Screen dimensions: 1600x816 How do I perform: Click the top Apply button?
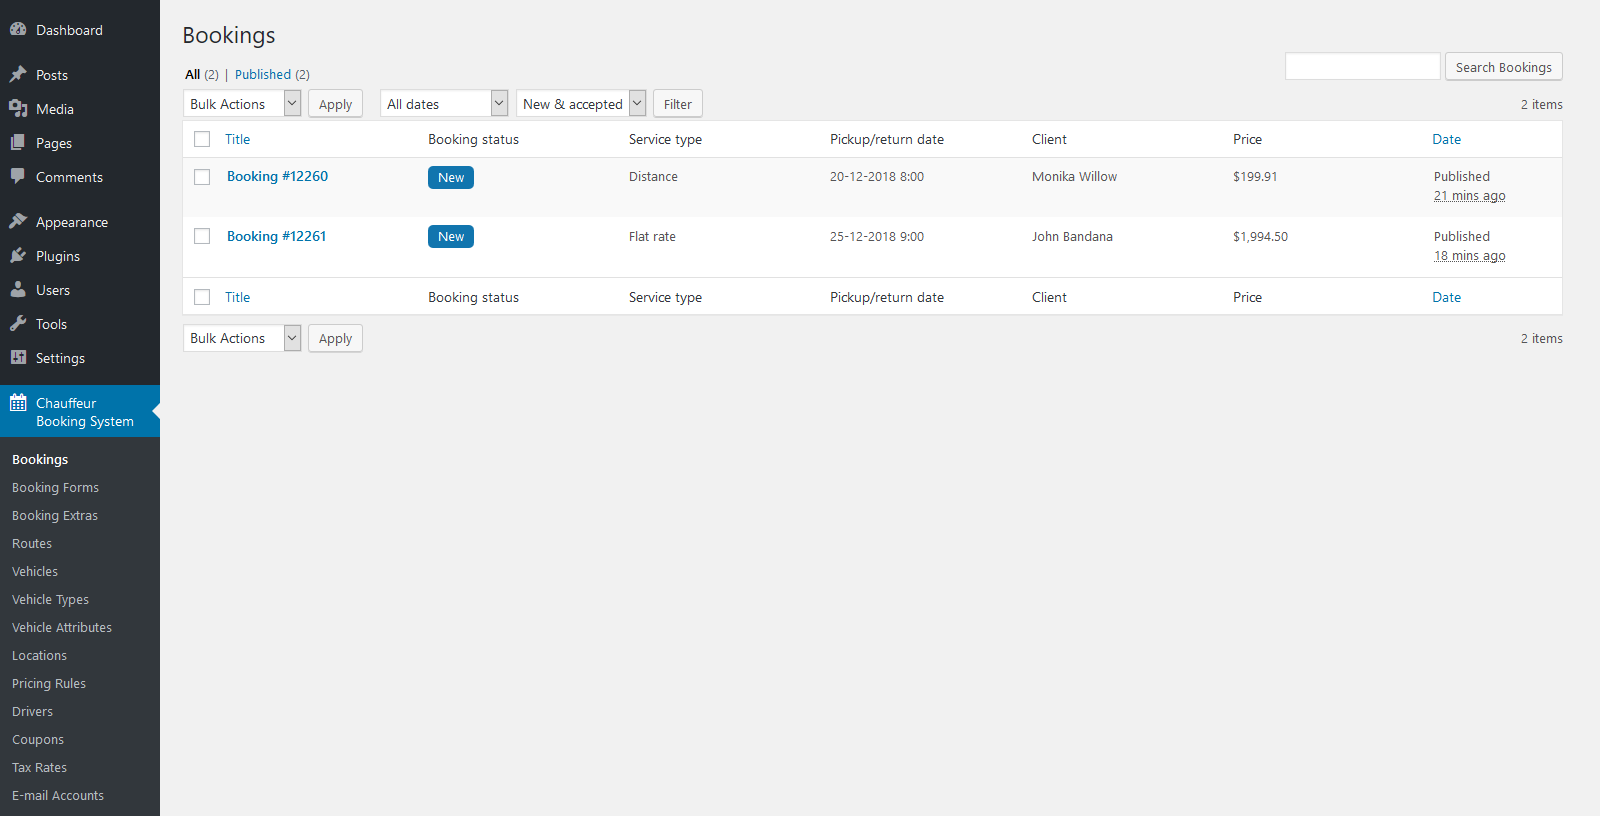click(x=335, y=104)
